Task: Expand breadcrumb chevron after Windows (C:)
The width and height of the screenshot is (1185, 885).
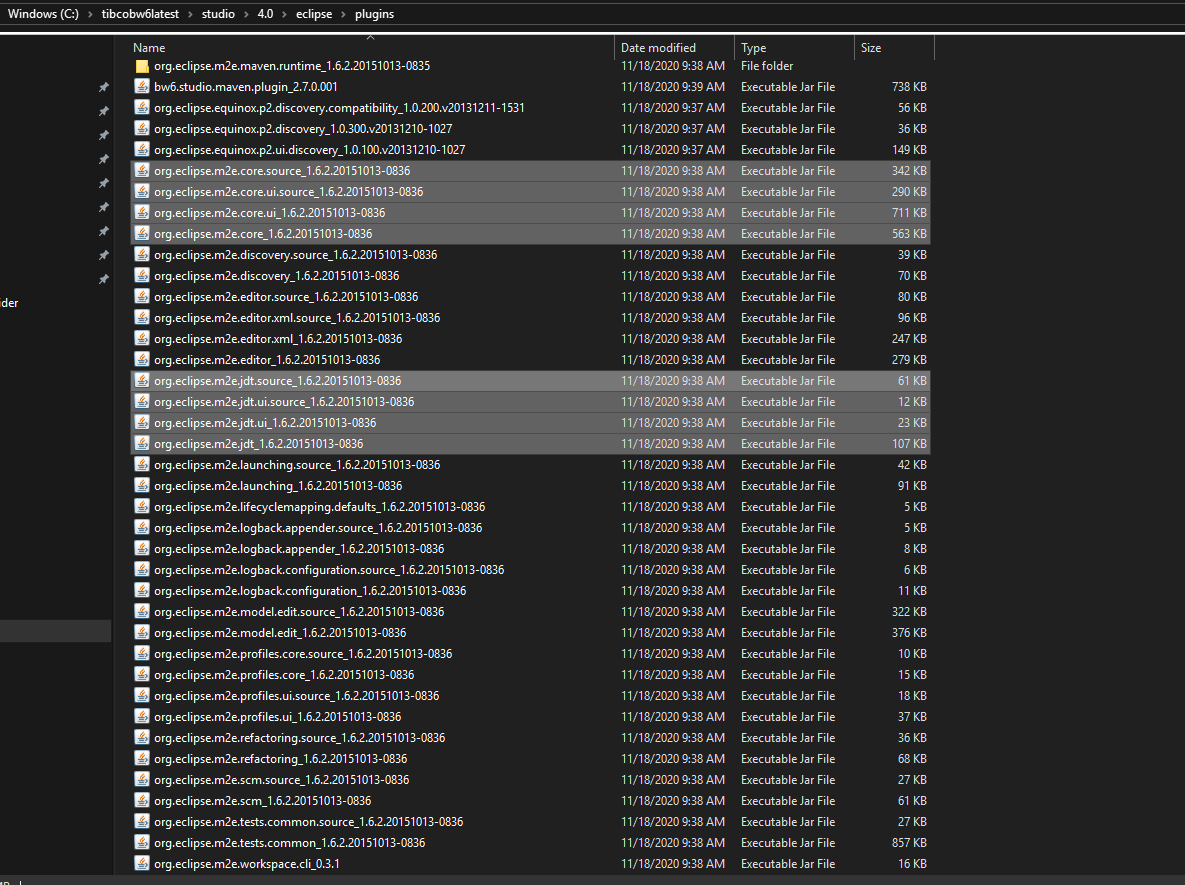Action: tap(90, 14)
